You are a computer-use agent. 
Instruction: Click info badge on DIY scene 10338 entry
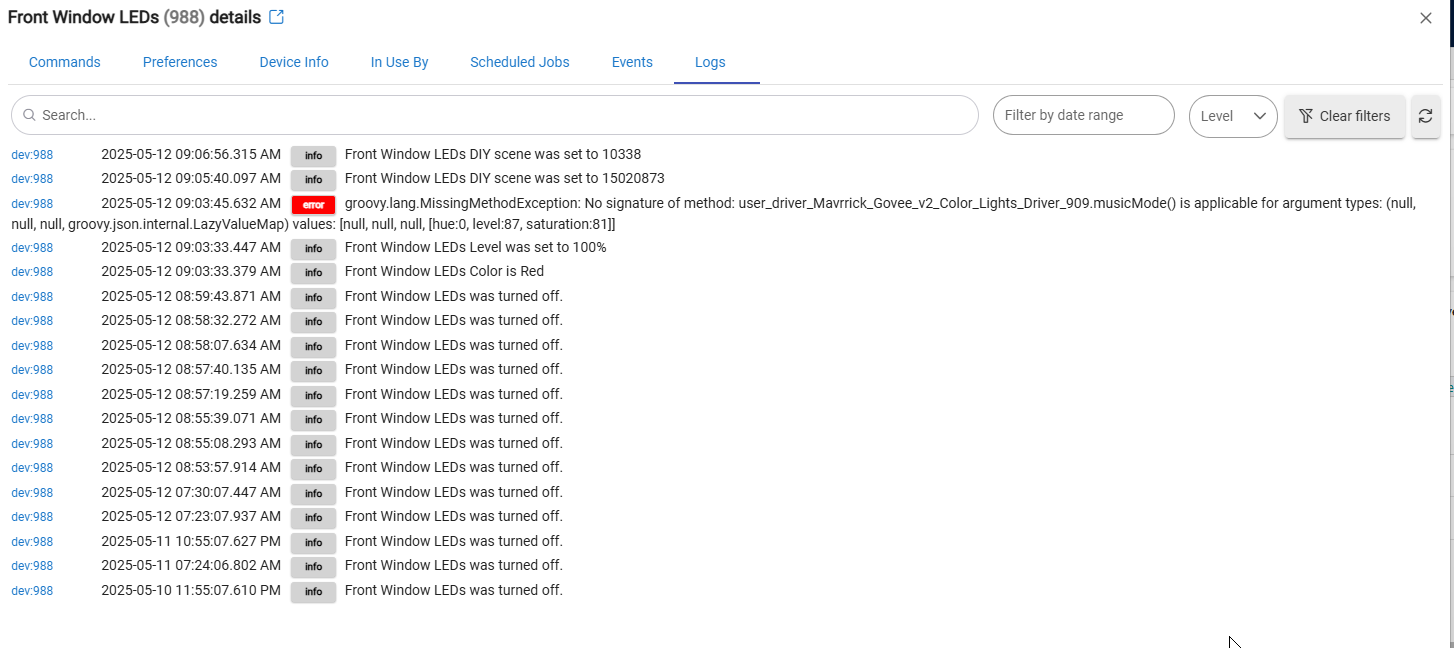click(x=313, y=156)
